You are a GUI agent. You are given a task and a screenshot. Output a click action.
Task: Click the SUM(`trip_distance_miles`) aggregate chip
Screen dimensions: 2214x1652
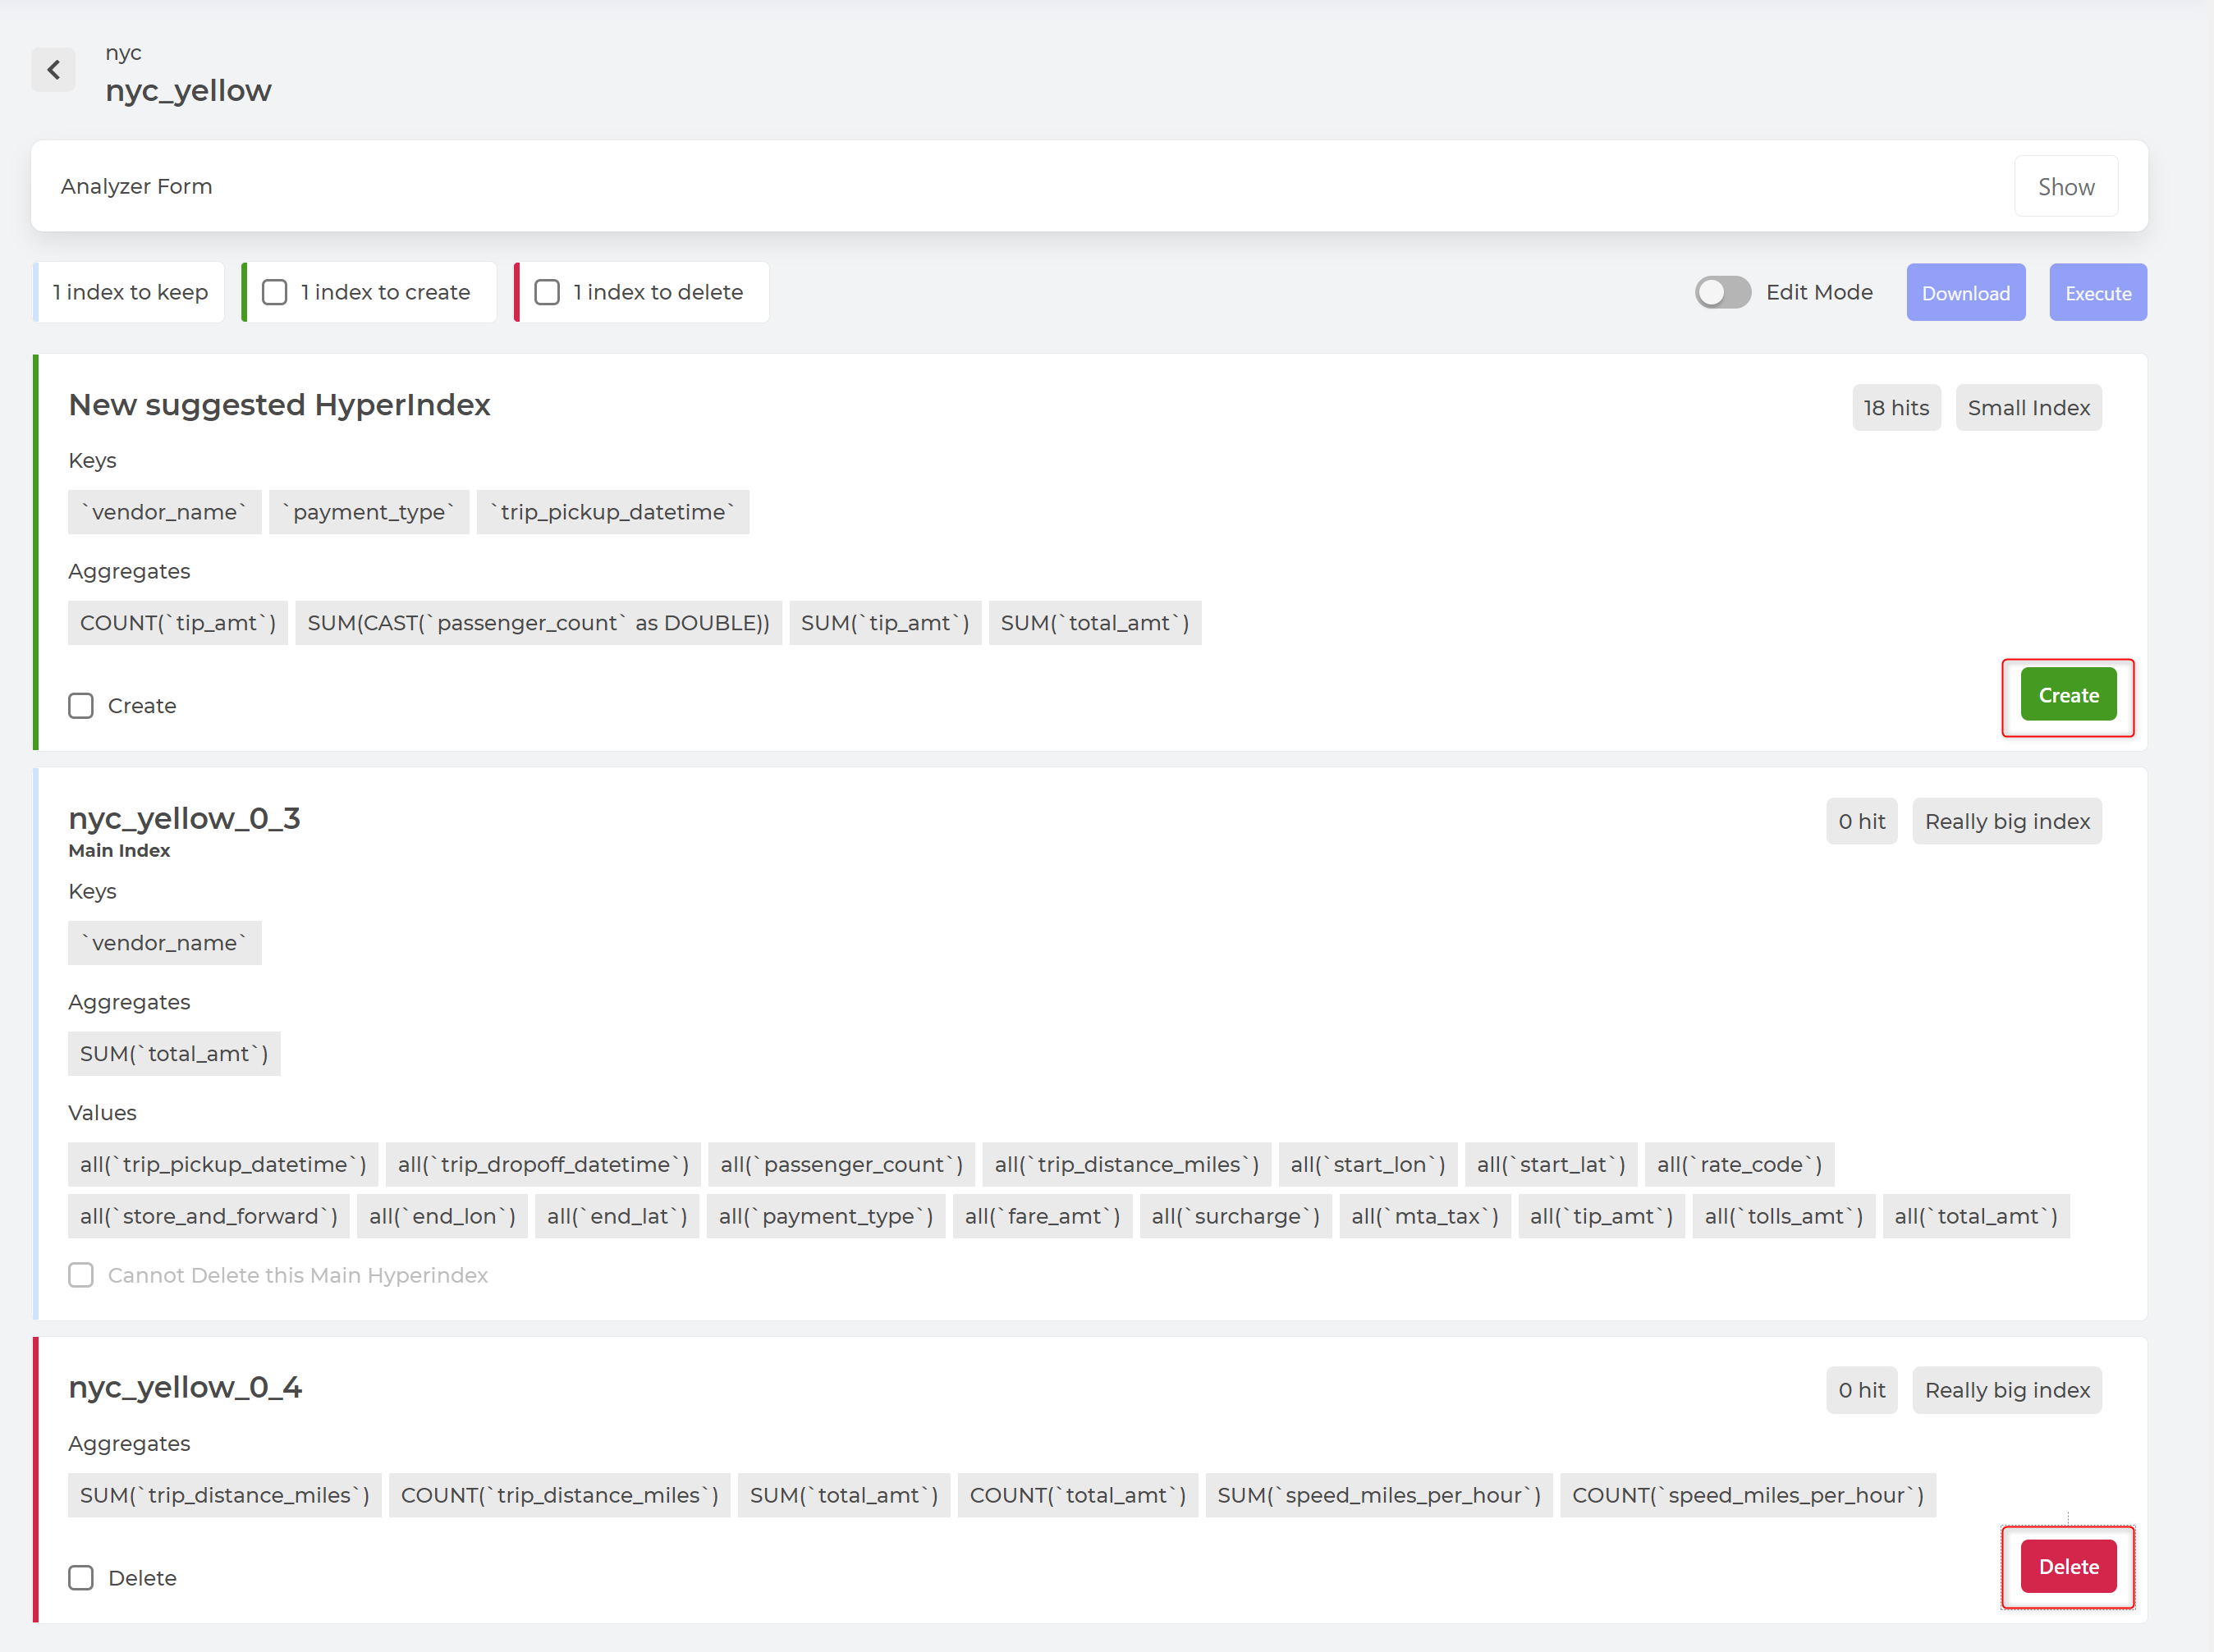click(x=225, y=1495)
